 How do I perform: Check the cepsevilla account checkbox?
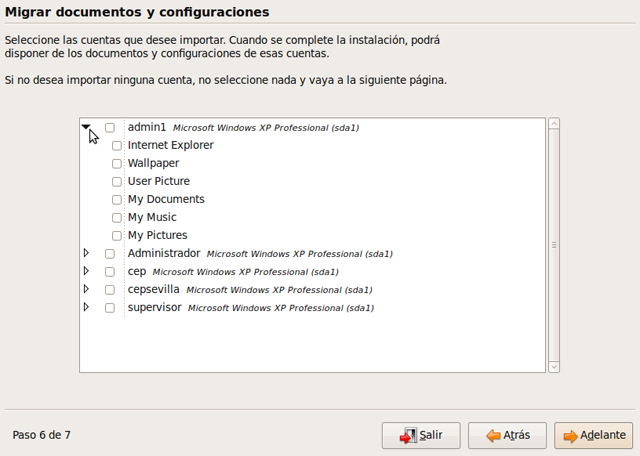[x=110, y=290]
